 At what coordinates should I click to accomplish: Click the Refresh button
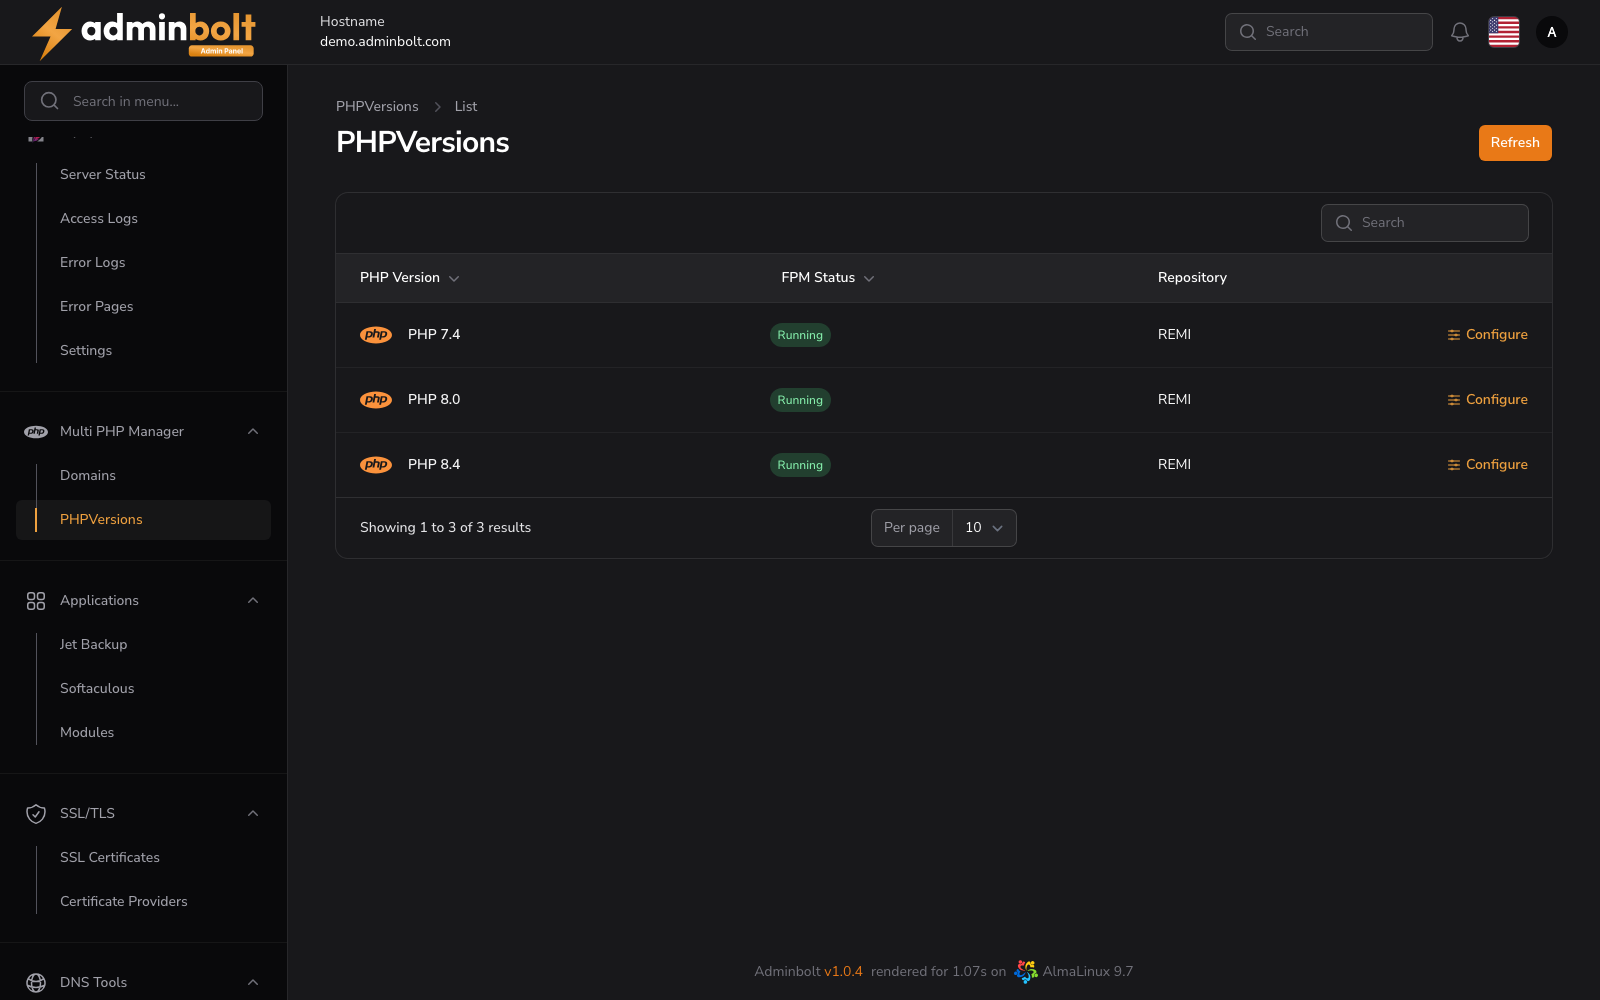[1515, 143]
